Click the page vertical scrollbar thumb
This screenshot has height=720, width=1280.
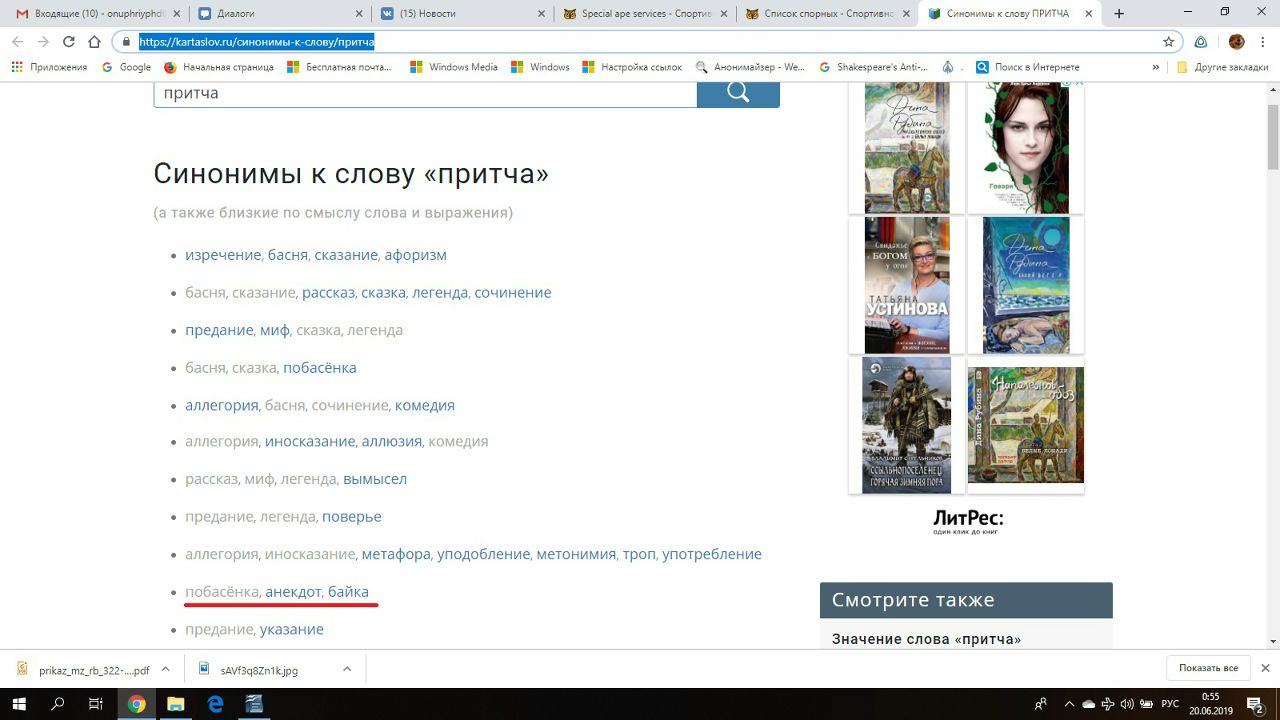click(x=1272, y=130)
